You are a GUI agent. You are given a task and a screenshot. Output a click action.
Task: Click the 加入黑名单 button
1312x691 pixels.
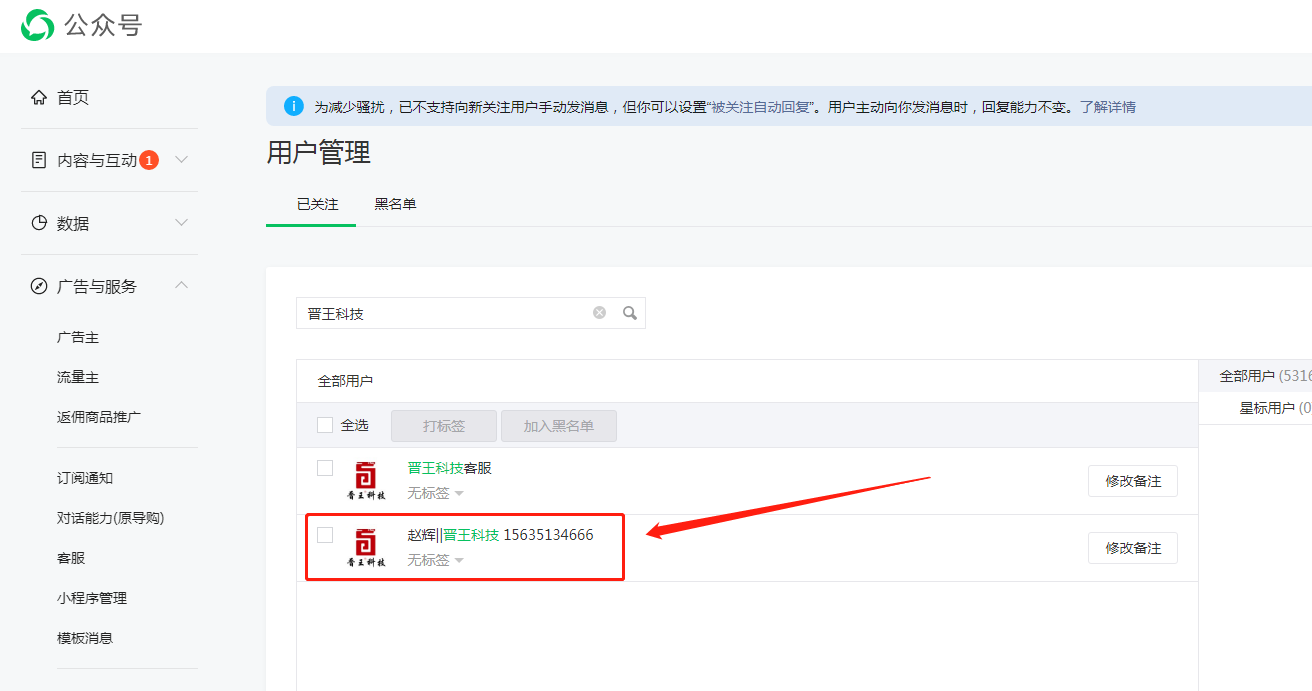coord(559,426)
